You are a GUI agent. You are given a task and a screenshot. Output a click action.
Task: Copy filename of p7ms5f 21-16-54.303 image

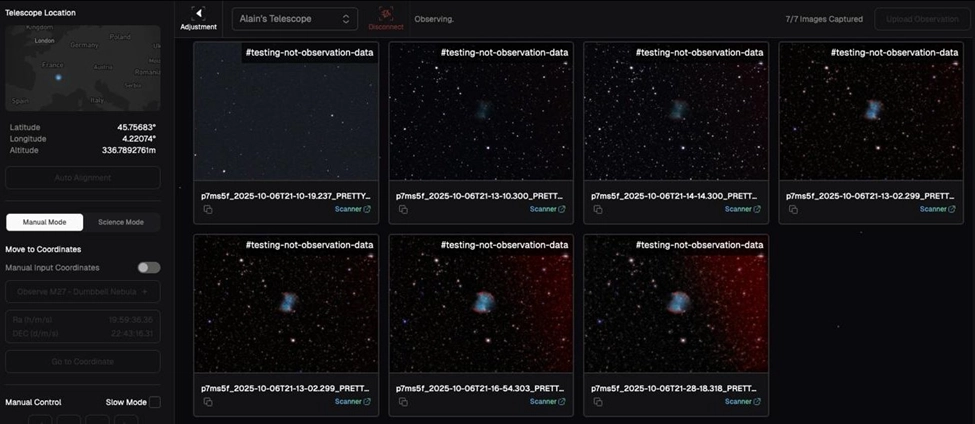pyautogui.click(x=403, y=402)
